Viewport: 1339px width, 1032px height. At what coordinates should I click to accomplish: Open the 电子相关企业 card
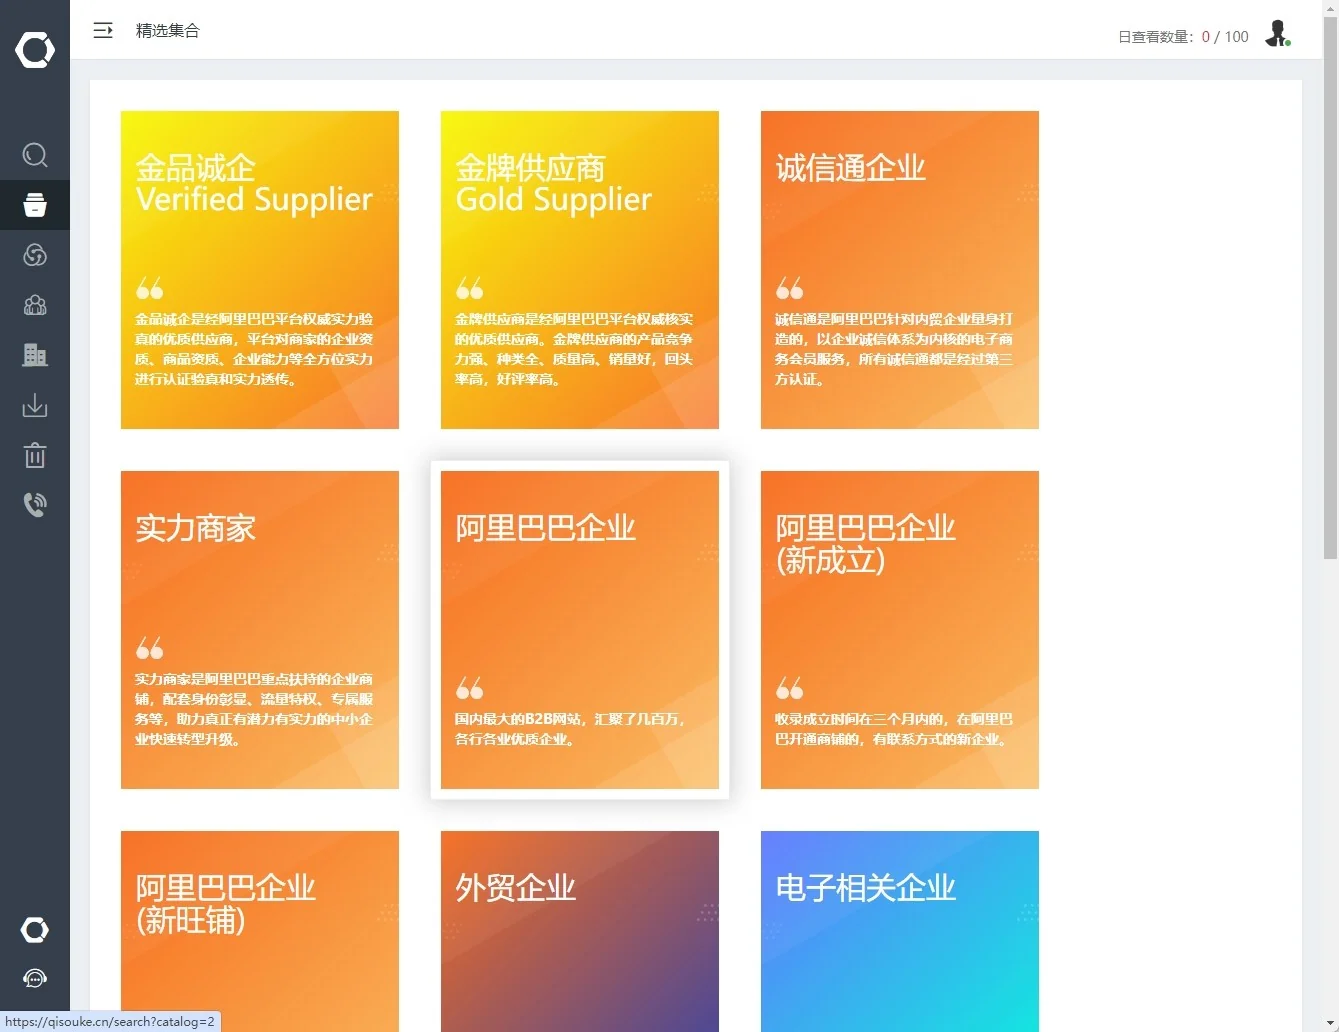click(900, 931)
